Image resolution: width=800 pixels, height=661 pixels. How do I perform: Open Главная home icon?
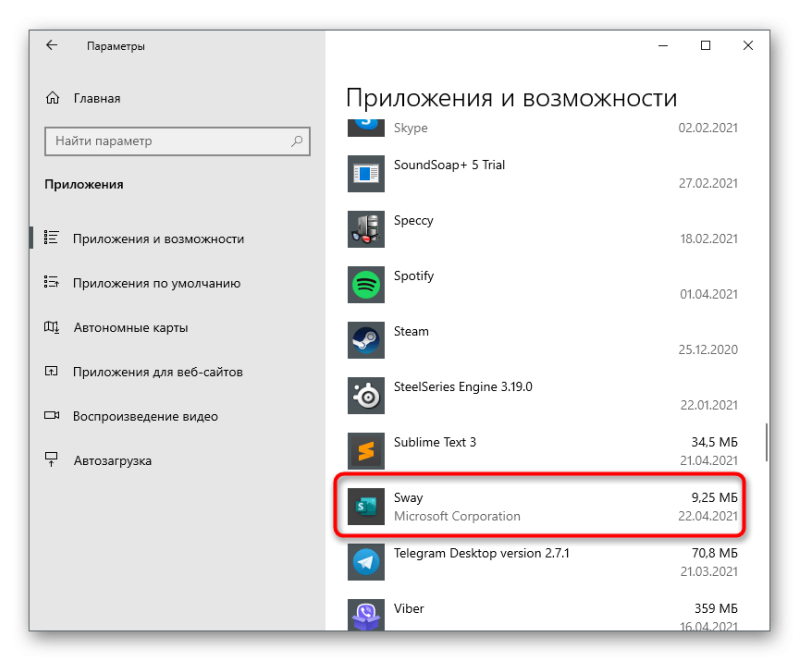point(53,98)
